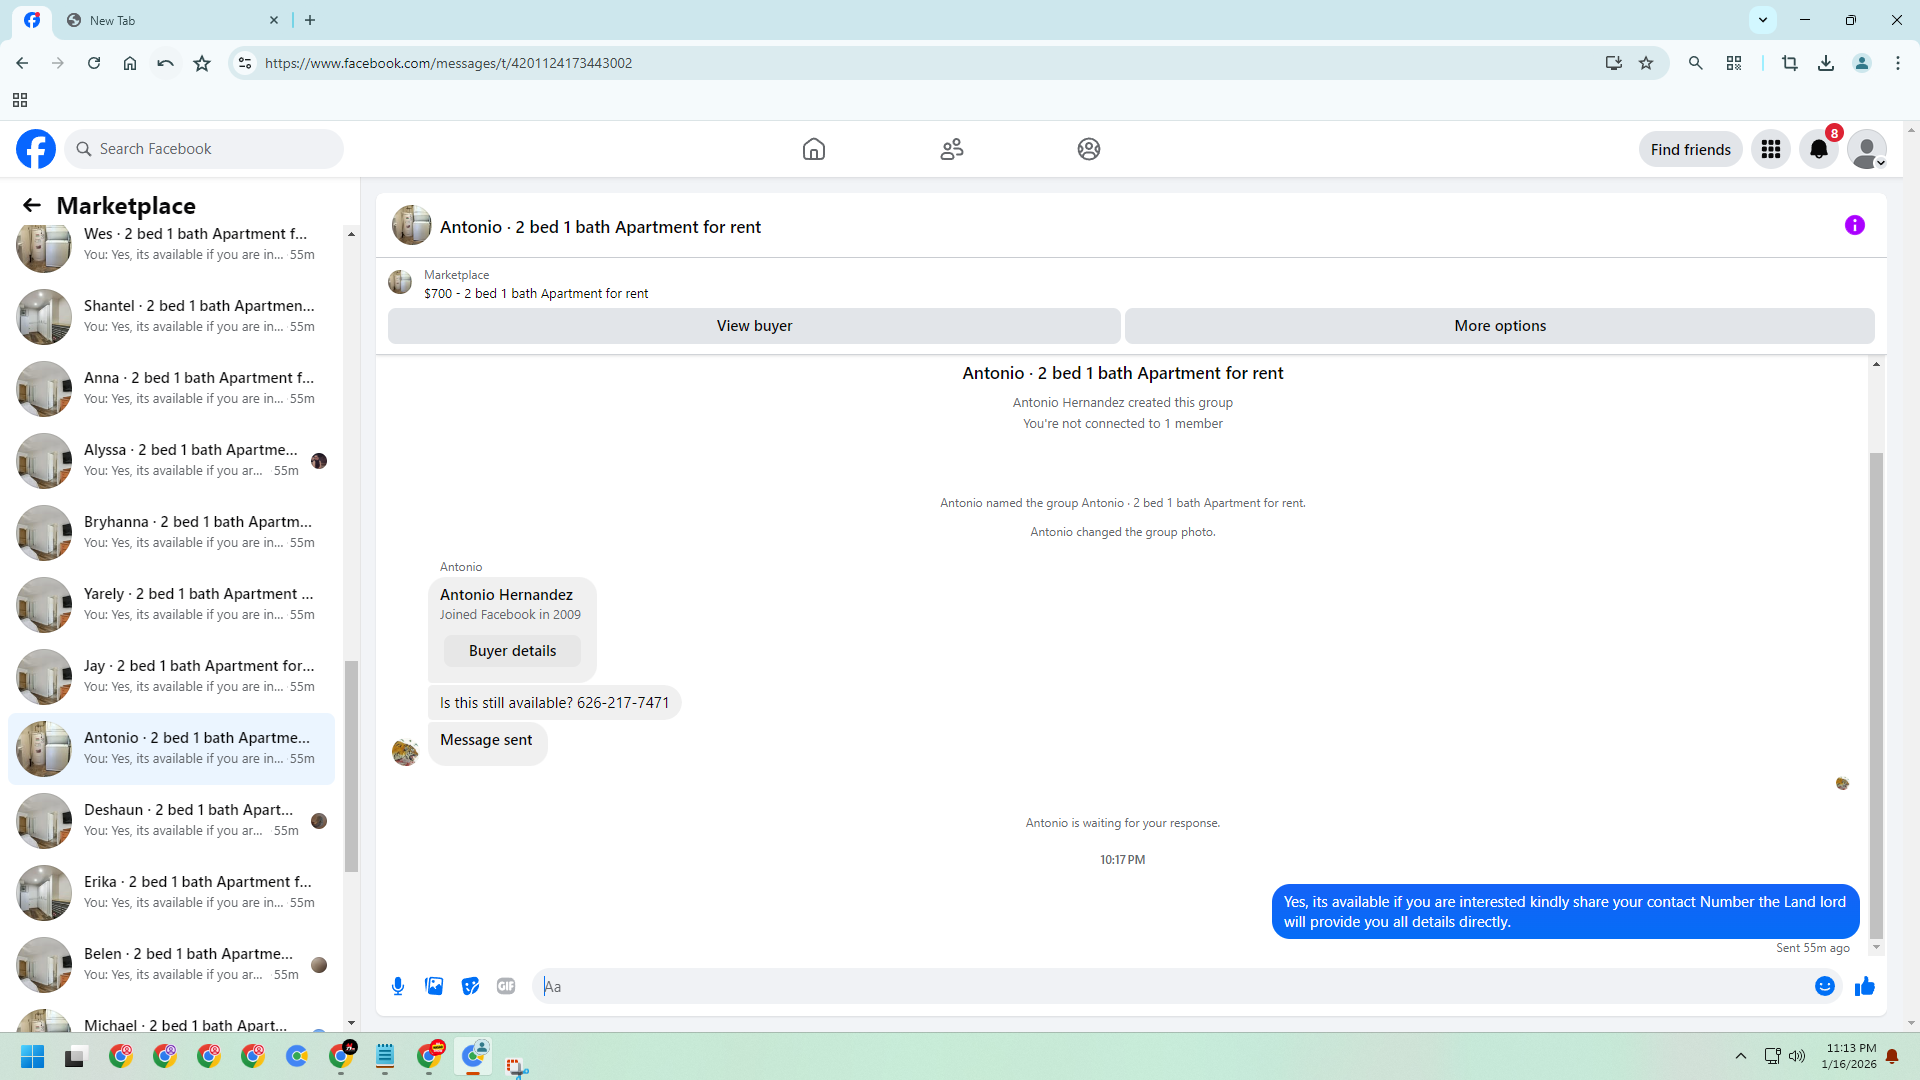Image resolution: width=1920 pixels, height=1080 pixels.
Task: Open the sticker picker icon
Action: (x=470, y=986)
